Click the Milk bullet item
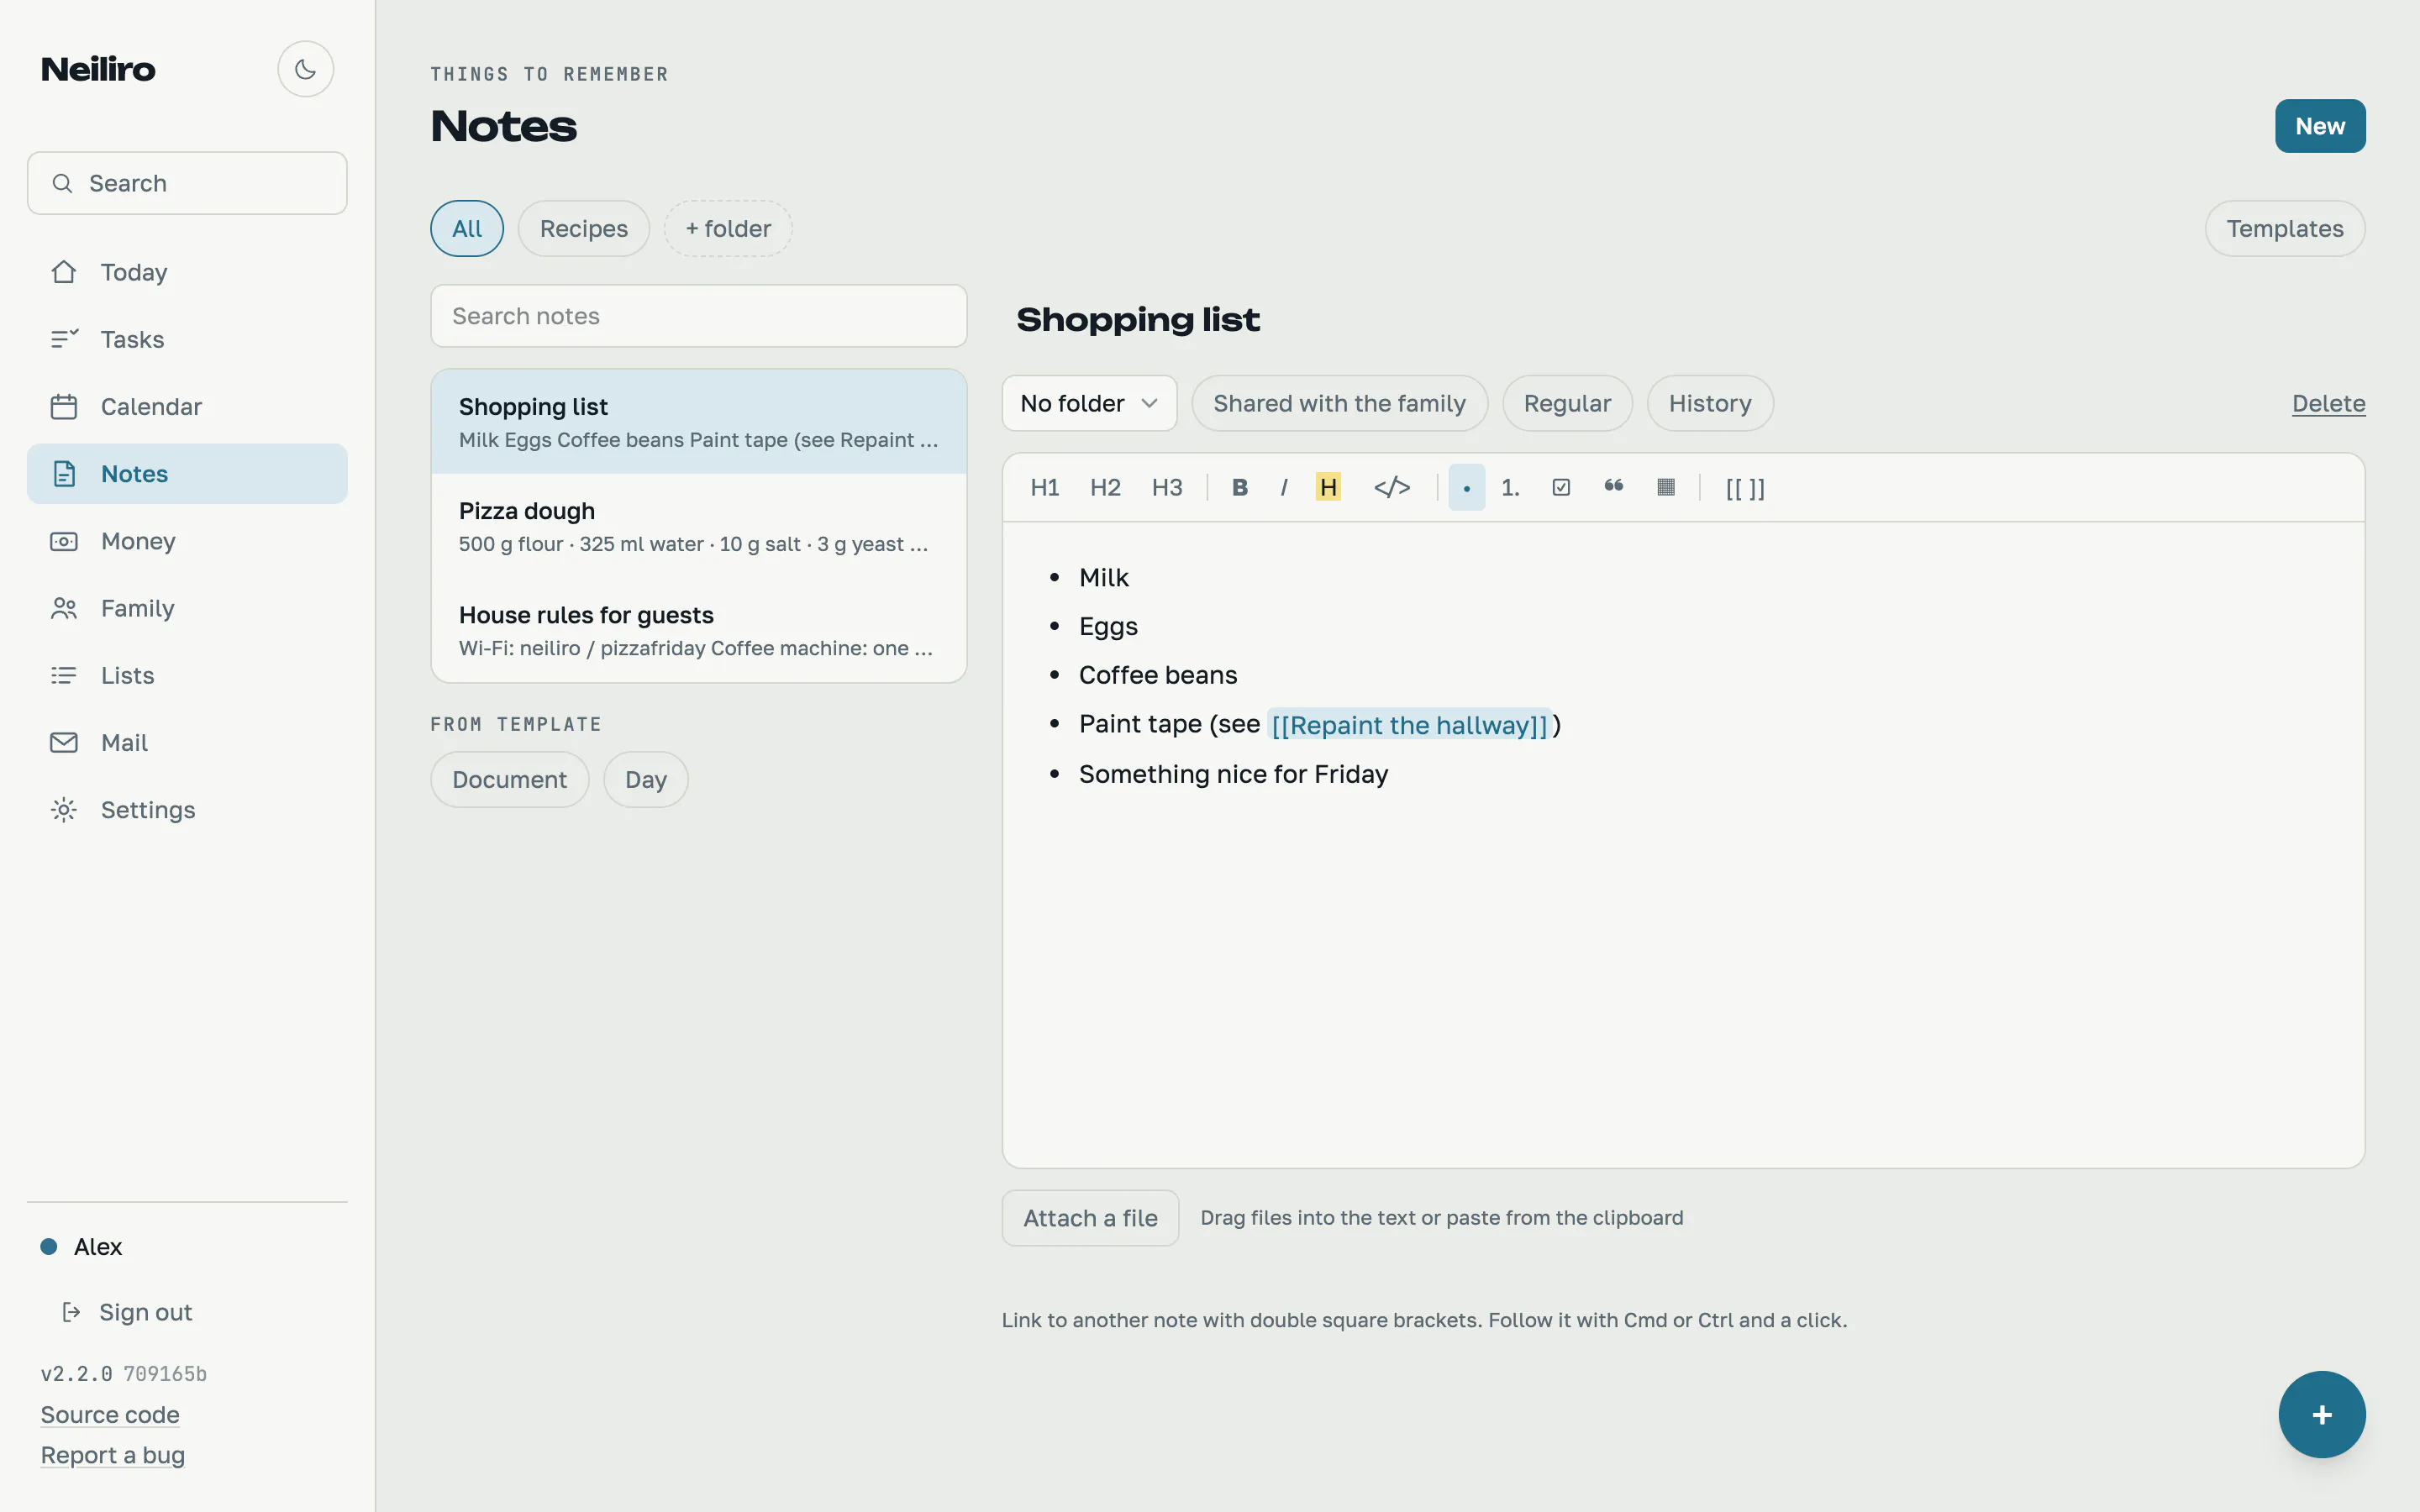Viewport: 2420px width, 1512px height. pyautogui.click(x=1103, y=577)
